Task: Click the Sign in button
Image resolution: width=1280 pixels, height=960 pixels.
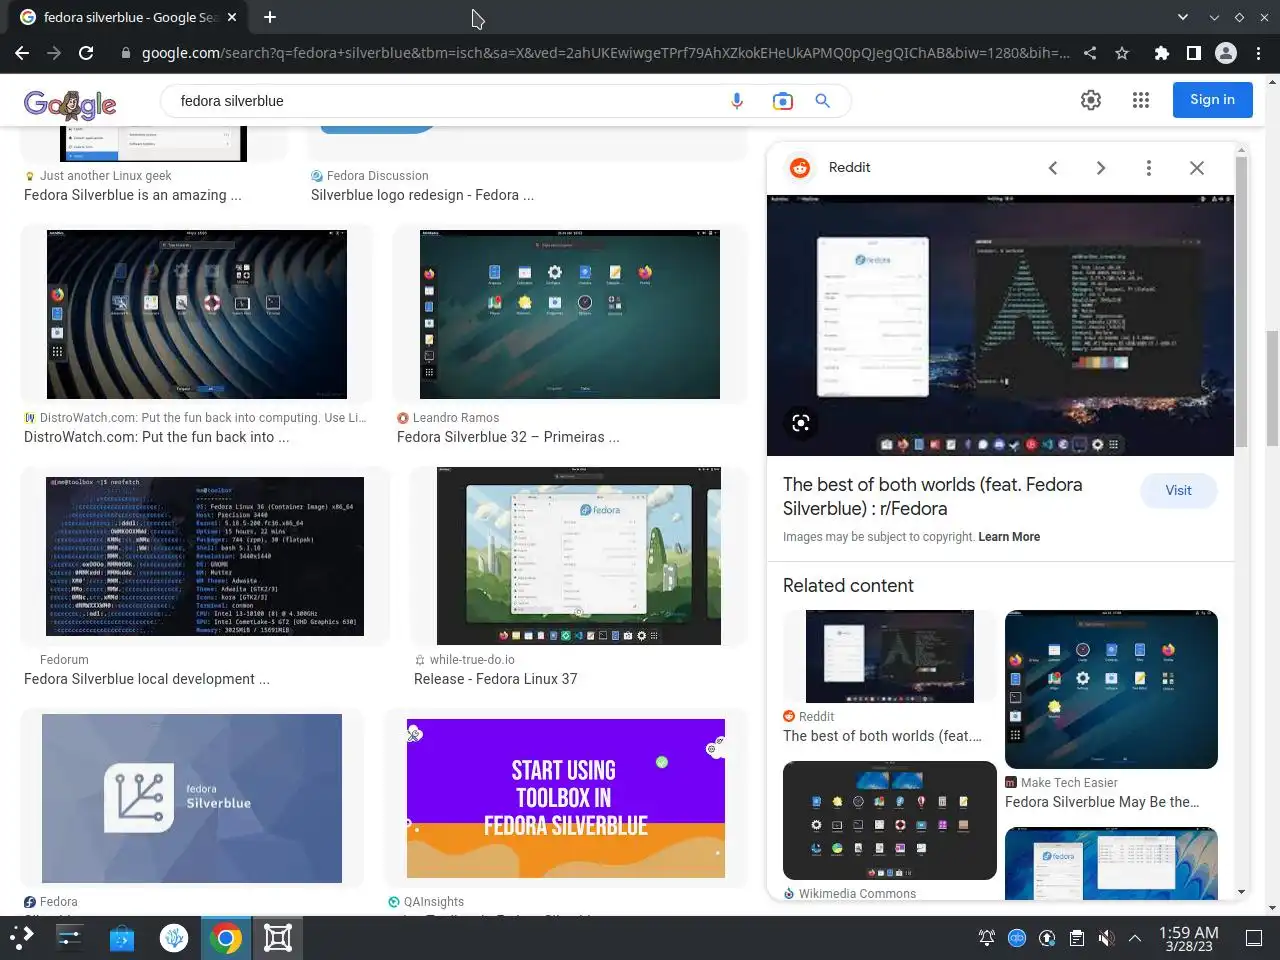Action: pyautogui.click(x=1212, y=100)
